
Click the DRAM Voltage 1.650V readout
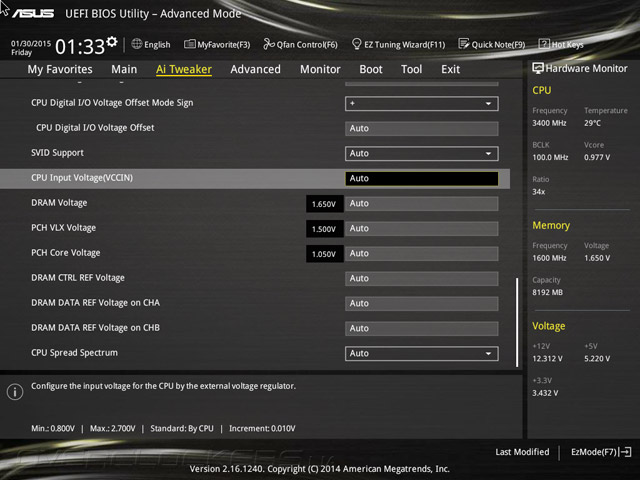point(324,204)
